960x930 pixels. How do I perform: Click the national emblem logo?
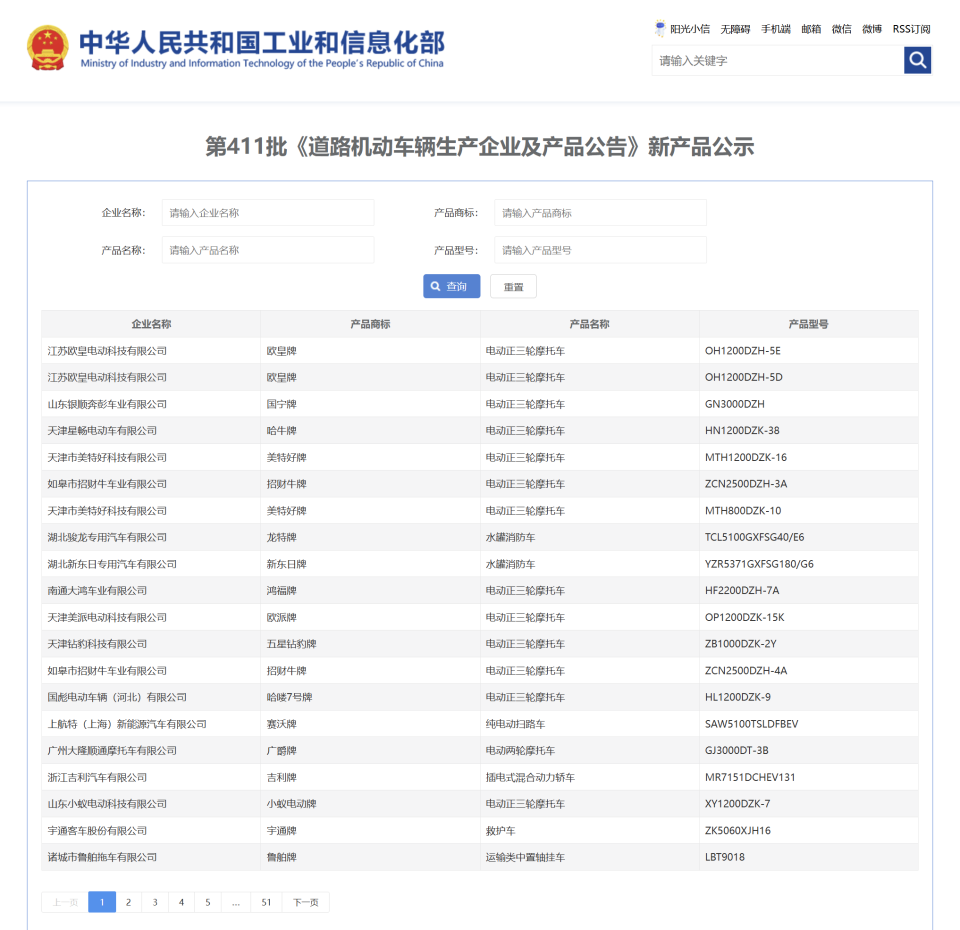coord(47,48)
